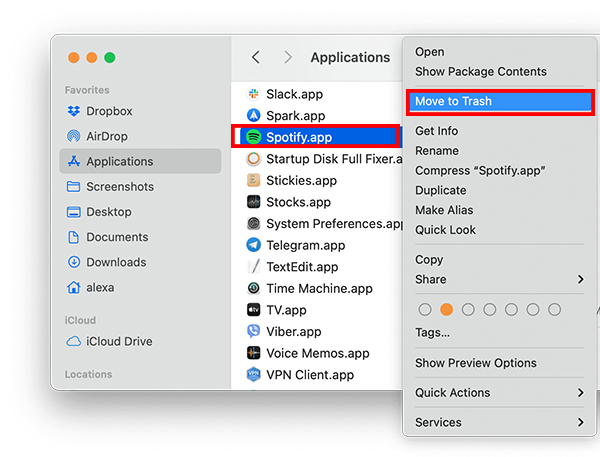600x457 pixels.
Task: Select the Voice Memos.app file name
Action: coord(318,353)
